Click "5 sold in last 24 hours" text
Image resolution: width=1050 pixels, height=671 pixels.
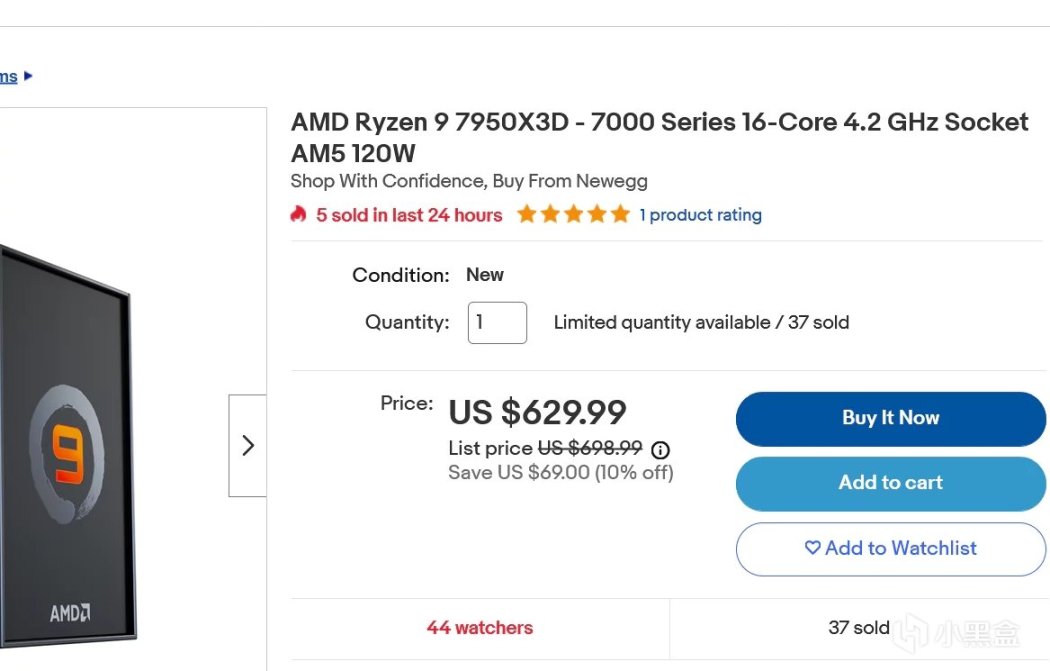[x=409, y=215]
